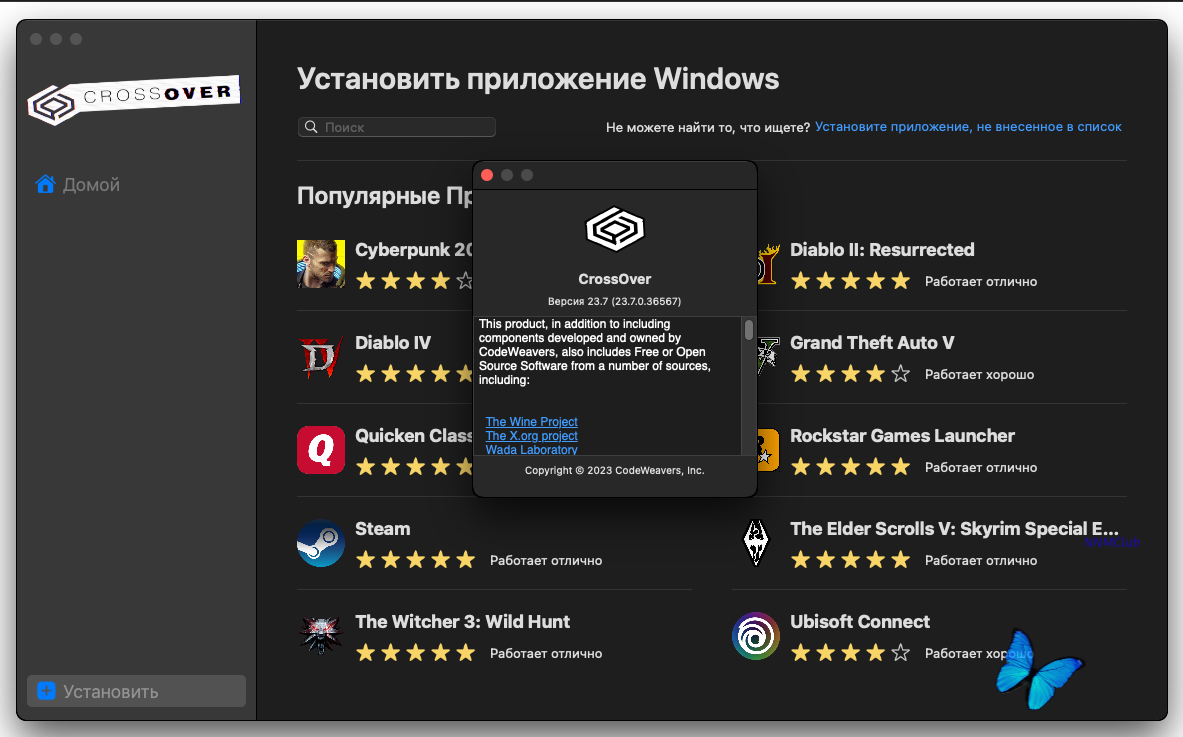Screen dimensions: 1183x737
Task: Click The Witcher 3 star rating
Action: tap(416, 653)
